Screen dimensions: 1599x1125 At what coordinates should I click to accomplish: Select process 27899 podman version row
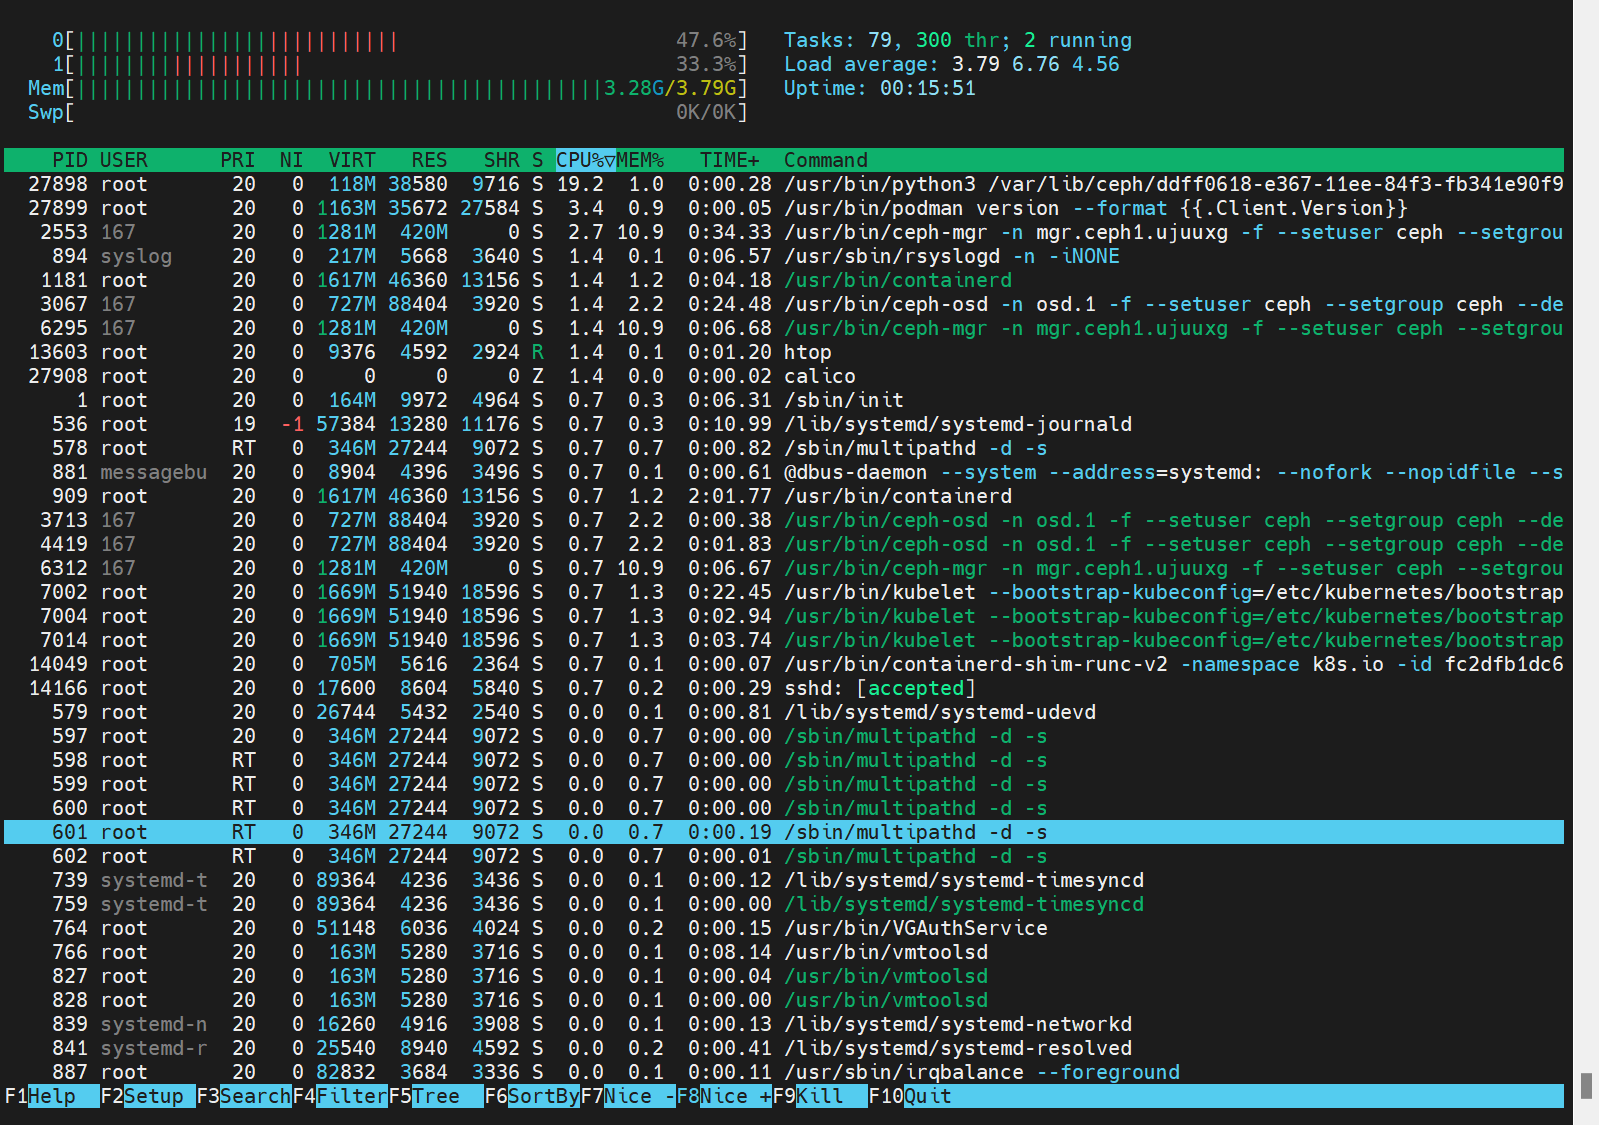pyautogui.click(x=784, y=208)
